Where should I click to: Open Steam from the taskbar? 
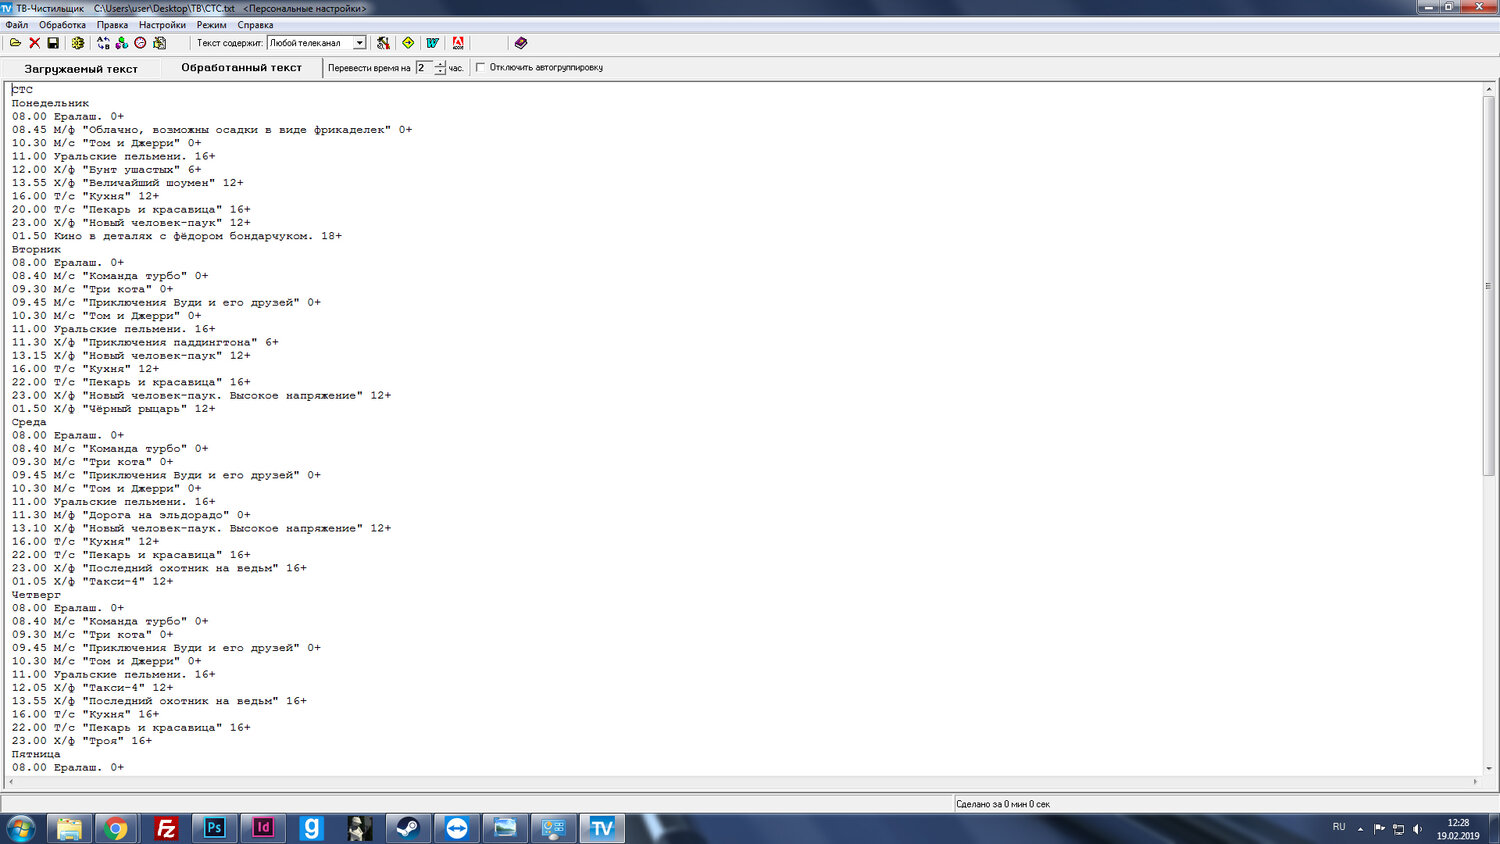[408, 828]
